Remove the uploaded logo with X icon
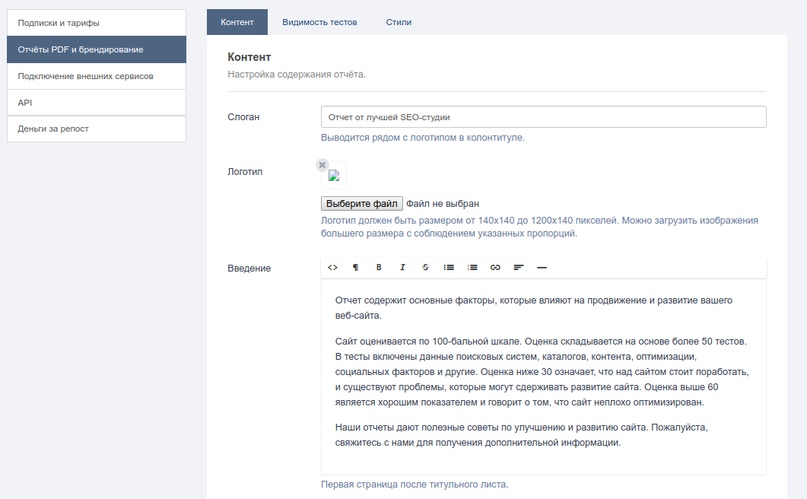This screenshot has width=807, height=499. (x=322, y=165)
